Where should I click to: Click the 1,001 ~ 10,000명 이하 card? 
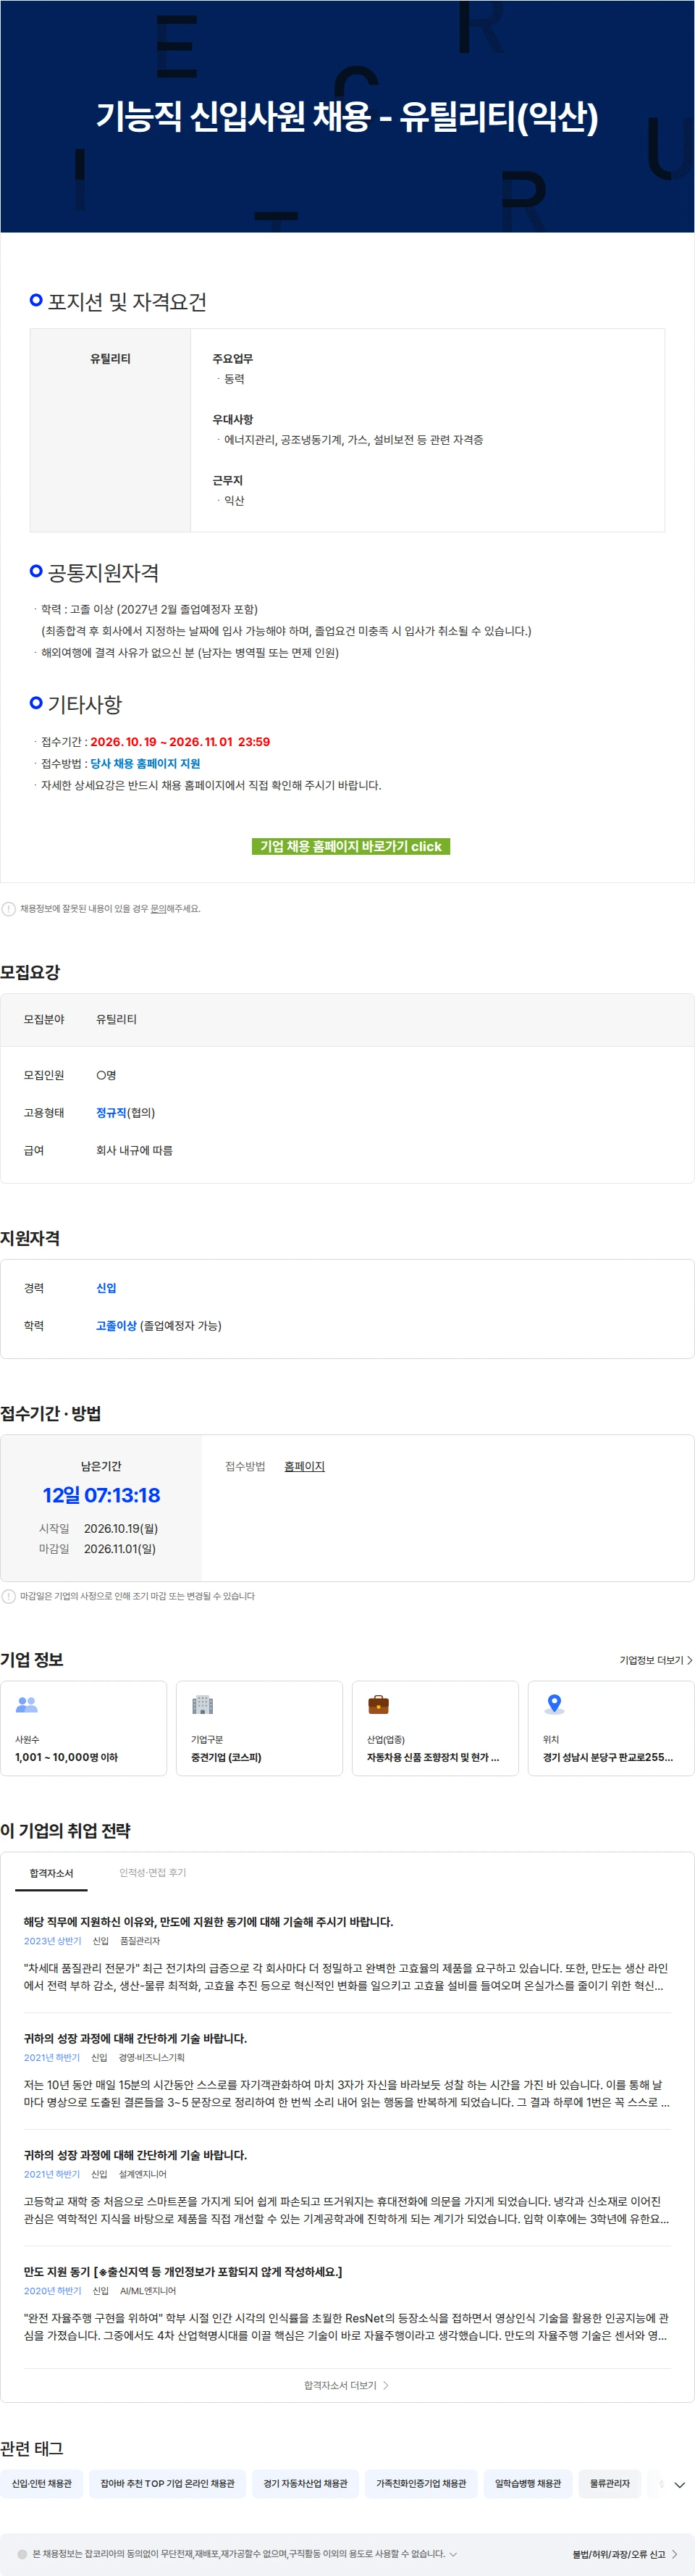84,1727
